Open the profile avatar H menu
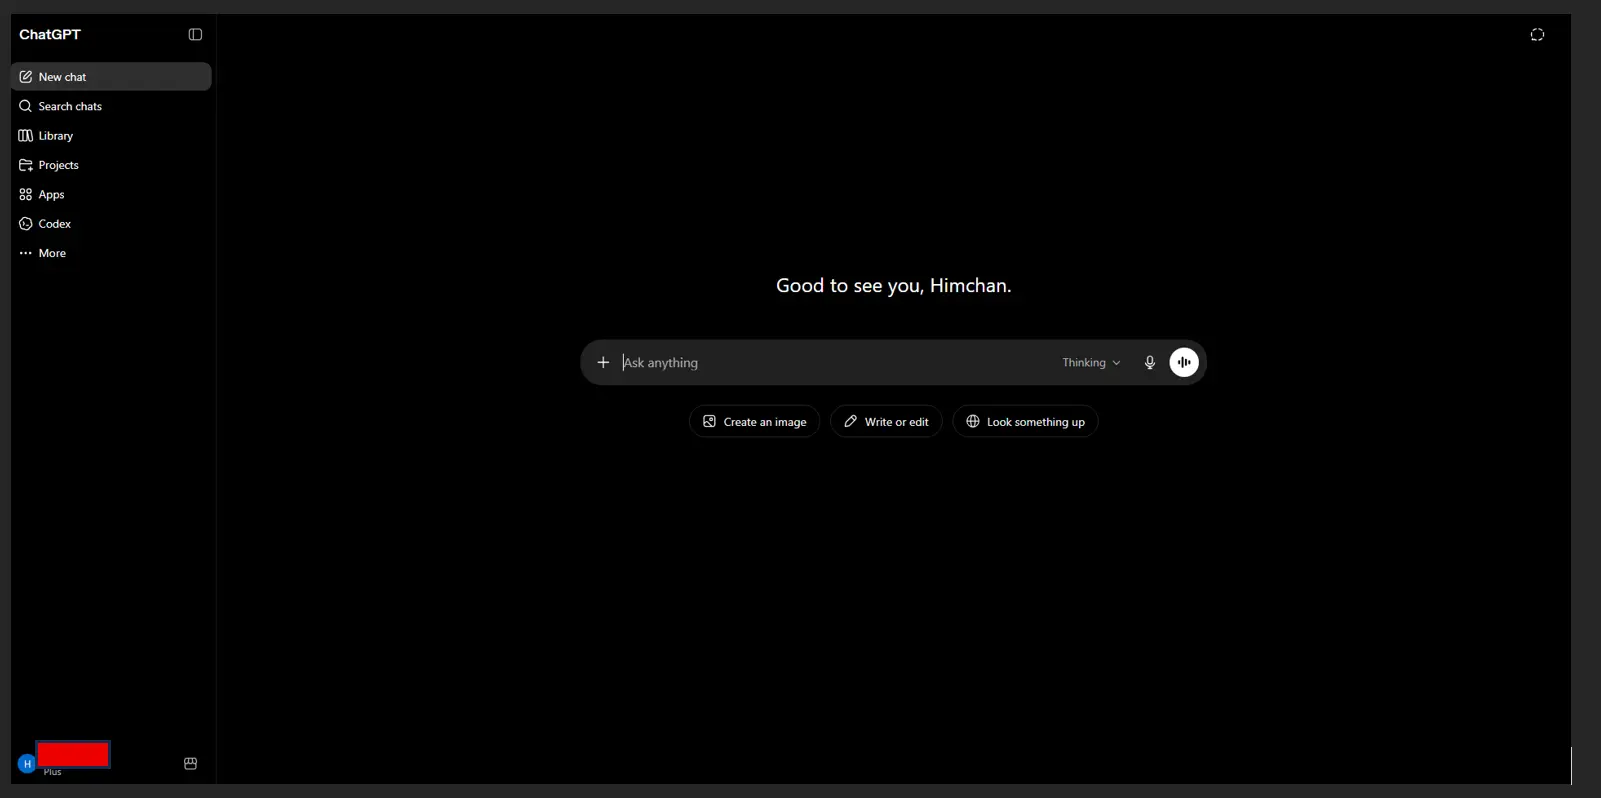The width and height of the screenshot is (1601, 798). (27, 763)
